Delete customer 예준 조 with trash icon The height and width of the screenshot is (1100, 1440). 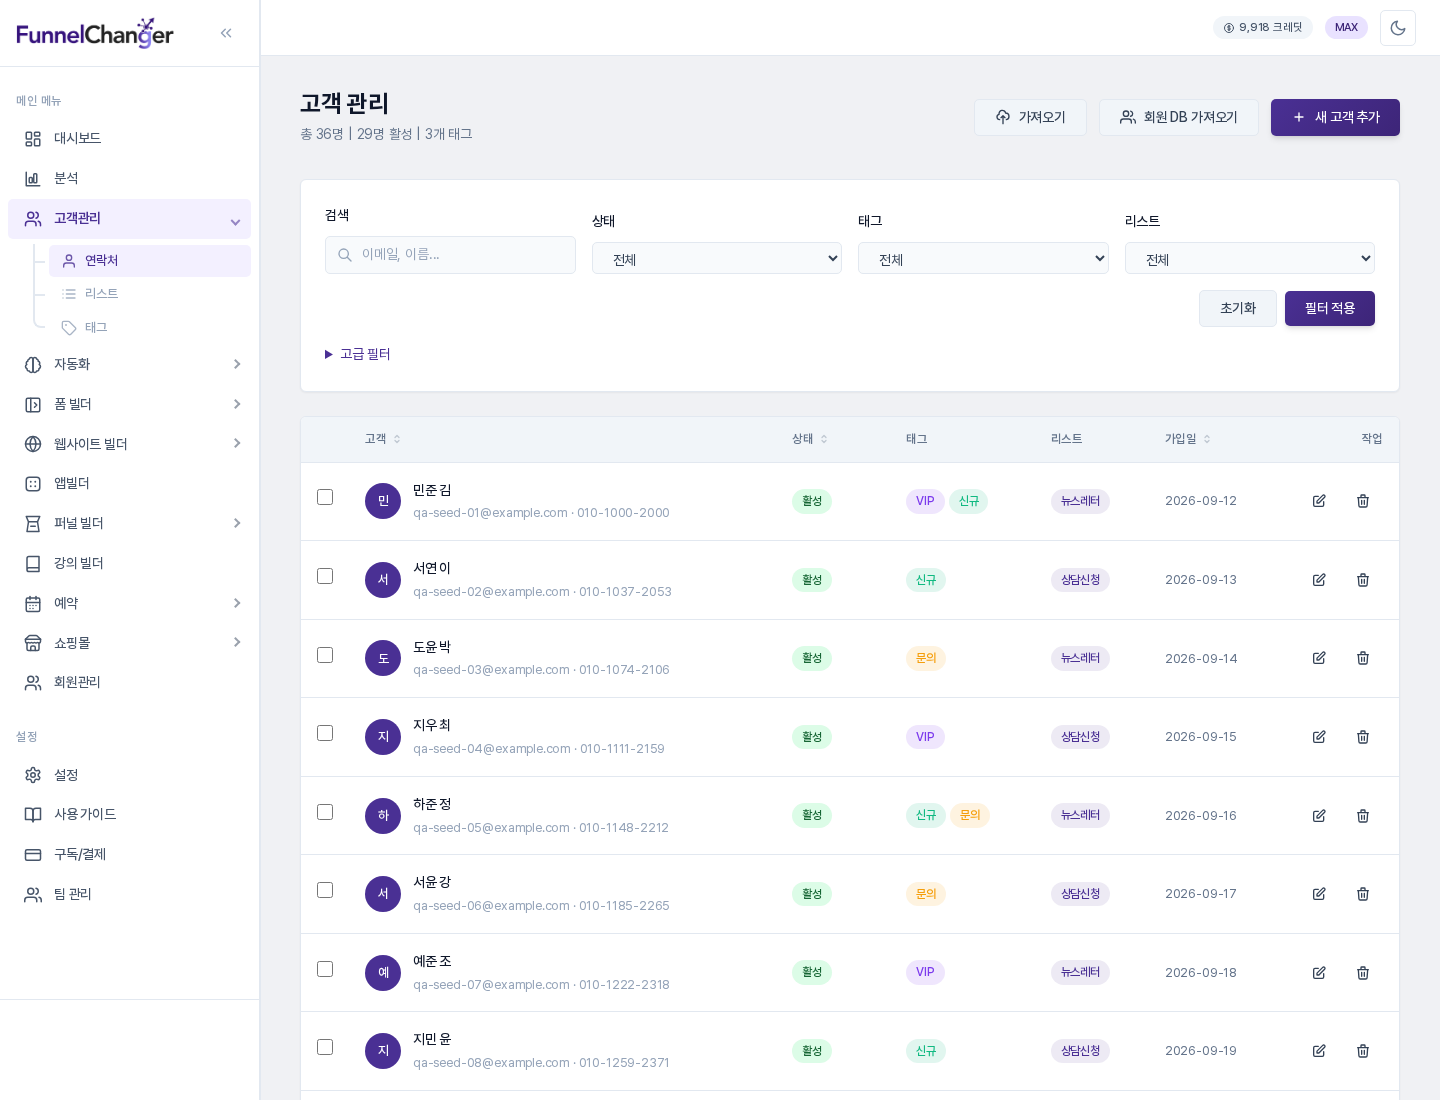(x=1363, y=973)
